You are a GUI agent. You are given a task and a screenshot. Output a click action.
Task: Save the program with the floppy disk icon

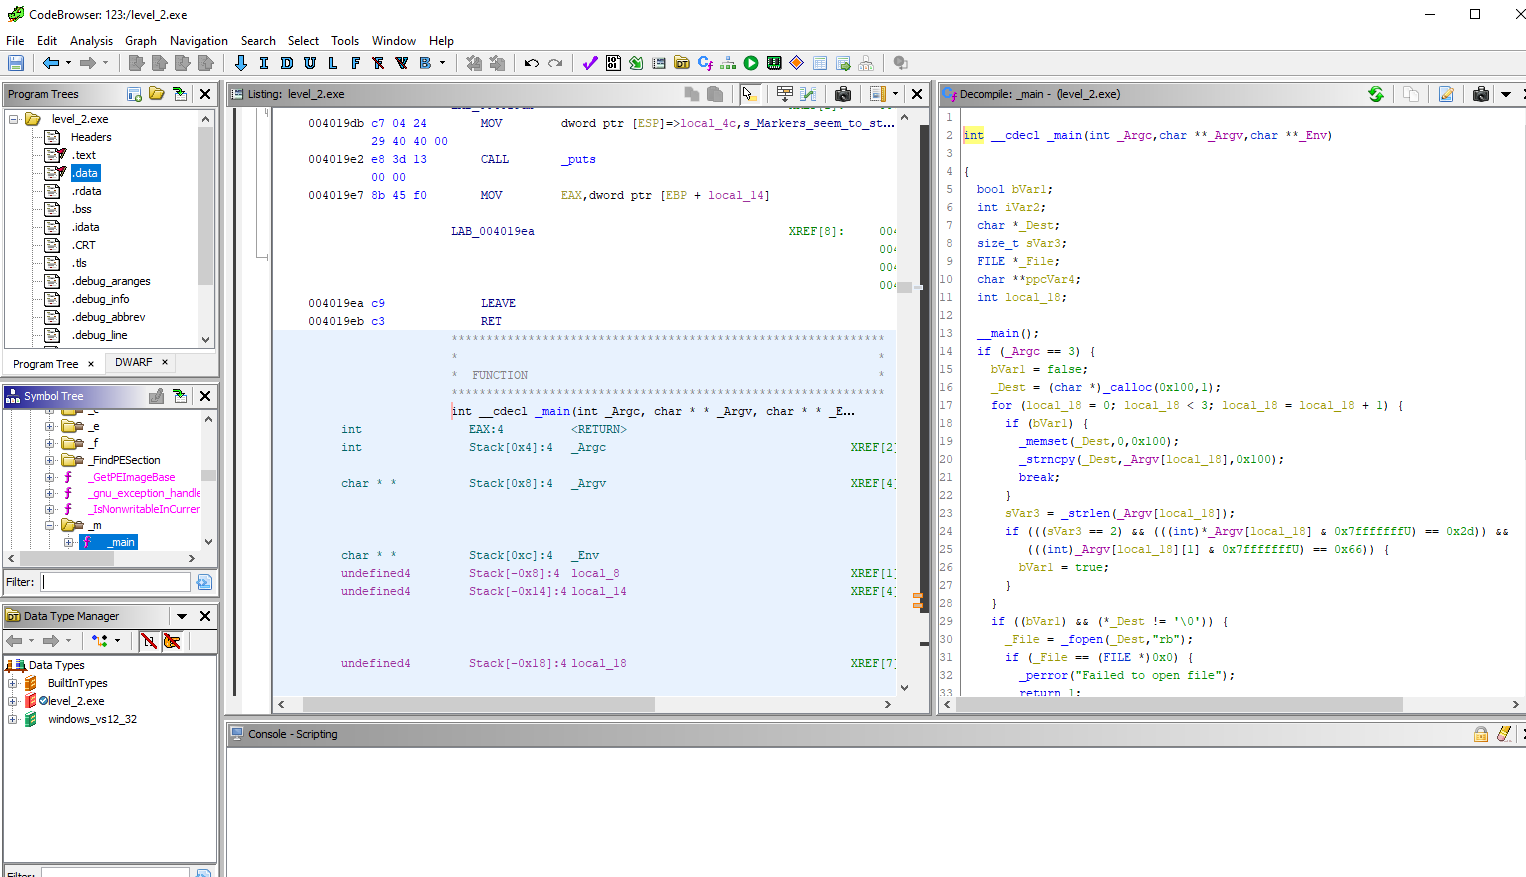[x=16, y=63]
